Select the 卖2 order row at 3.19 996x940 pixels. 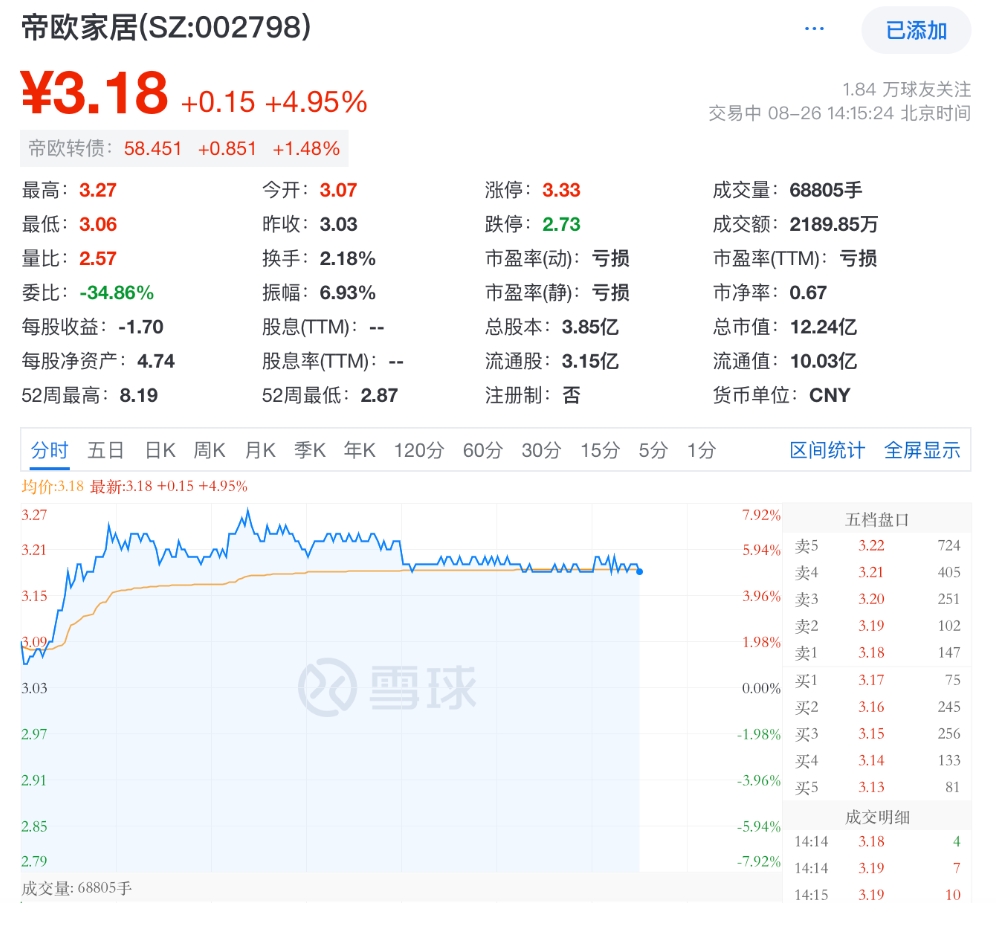pyautogui.click(x=877, y=626)
